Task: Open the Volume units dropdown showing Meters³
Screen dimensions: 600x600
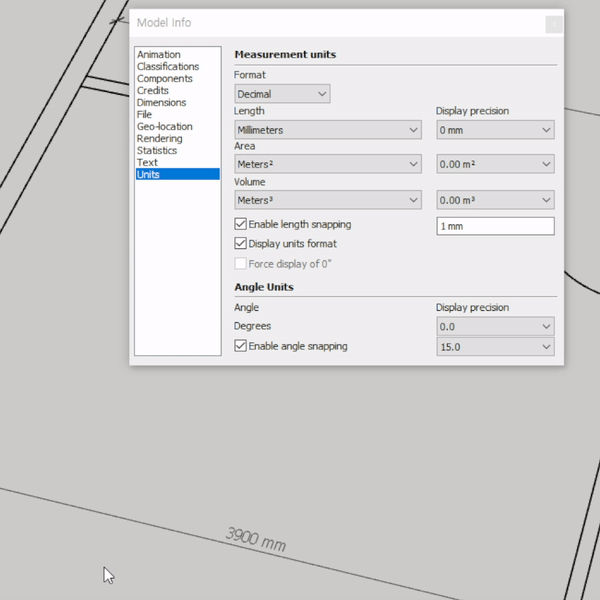Action: [328, 200]
